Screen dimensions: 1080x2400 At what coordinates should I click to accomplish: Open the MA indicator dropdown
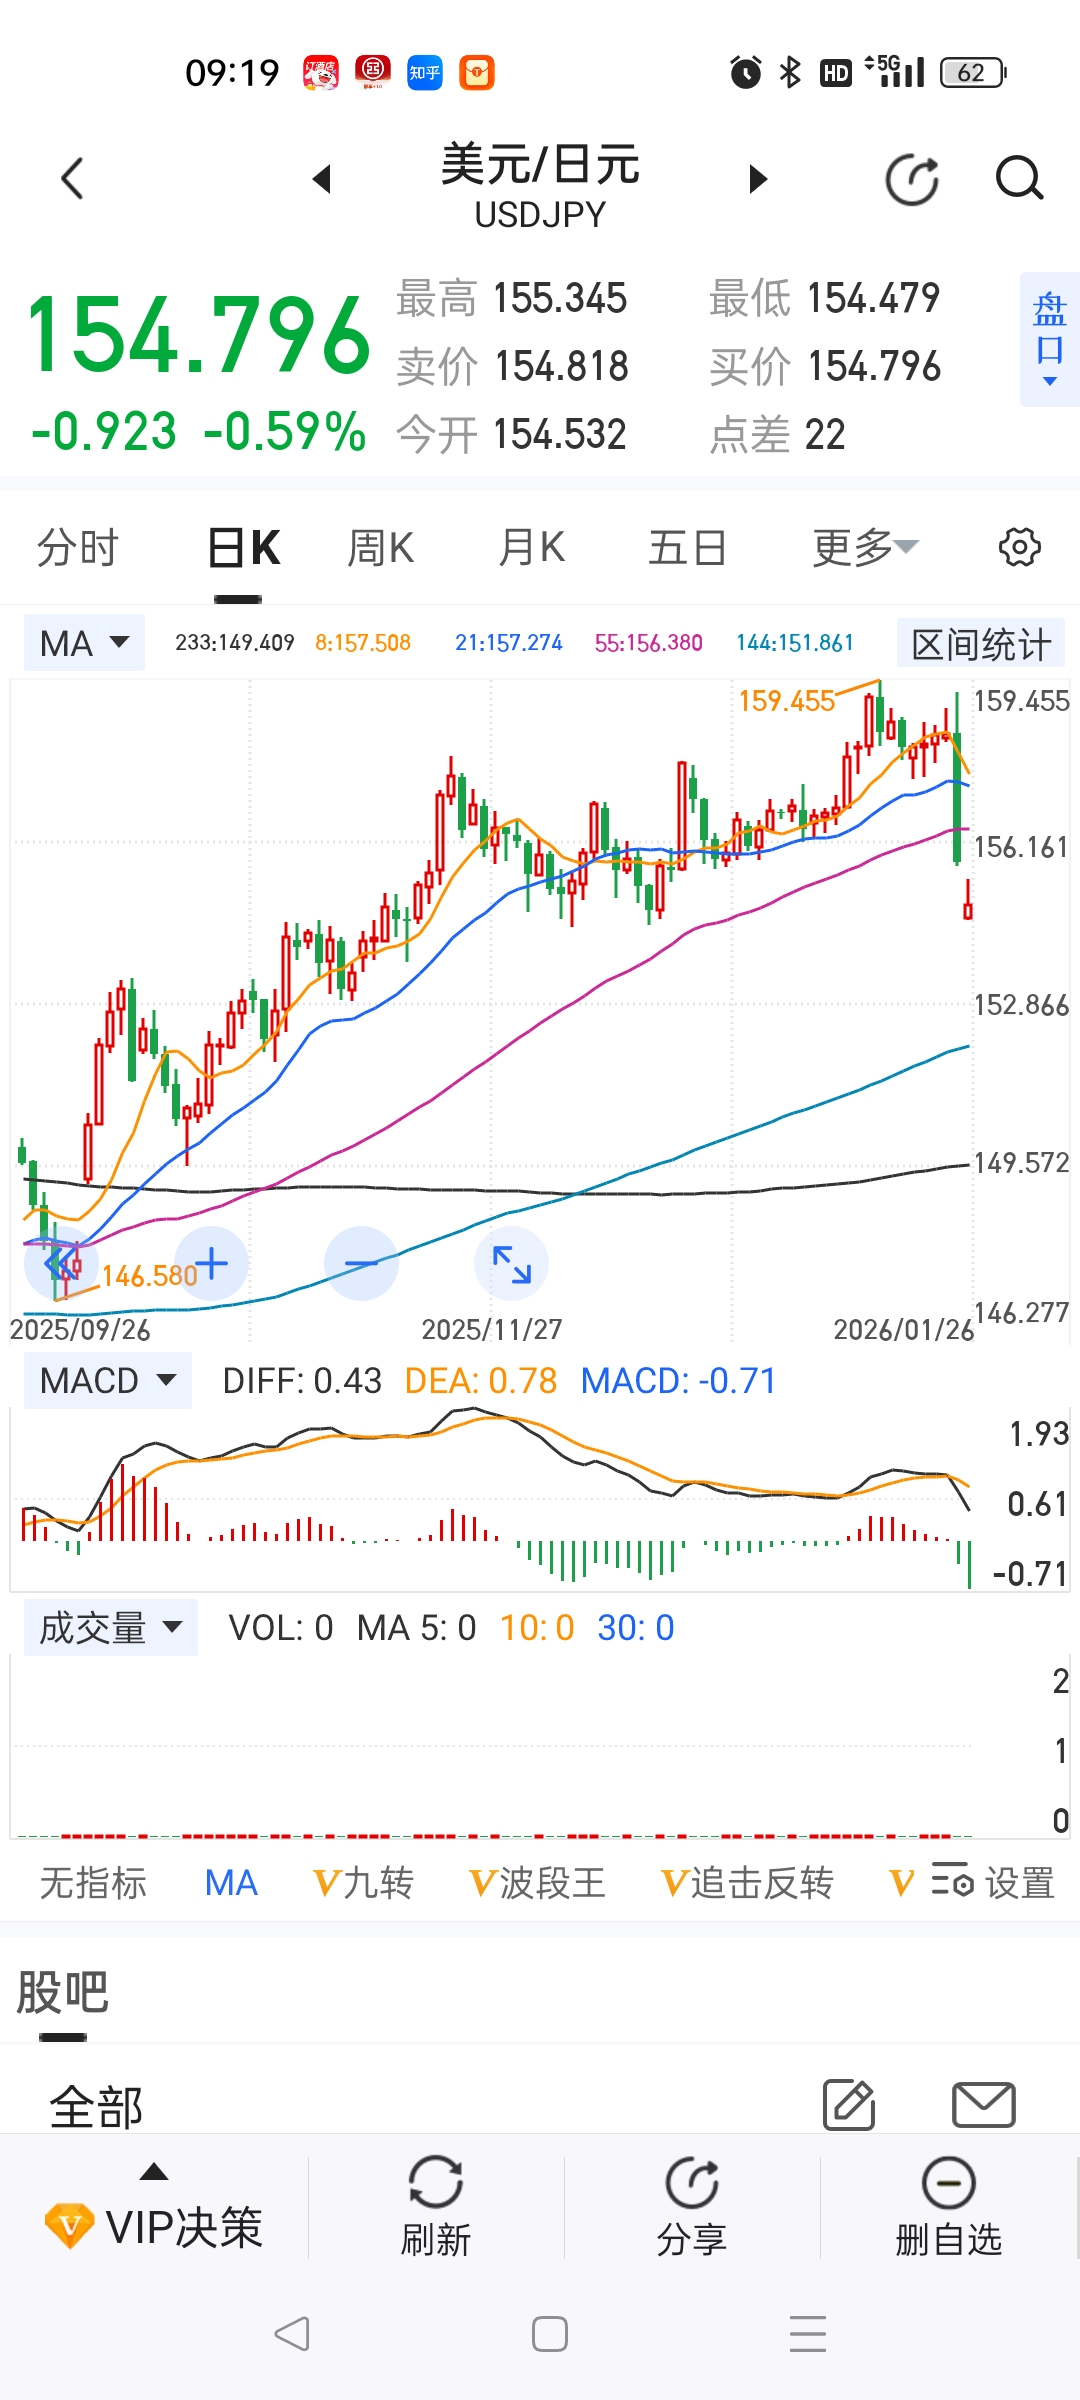(85, 643)
